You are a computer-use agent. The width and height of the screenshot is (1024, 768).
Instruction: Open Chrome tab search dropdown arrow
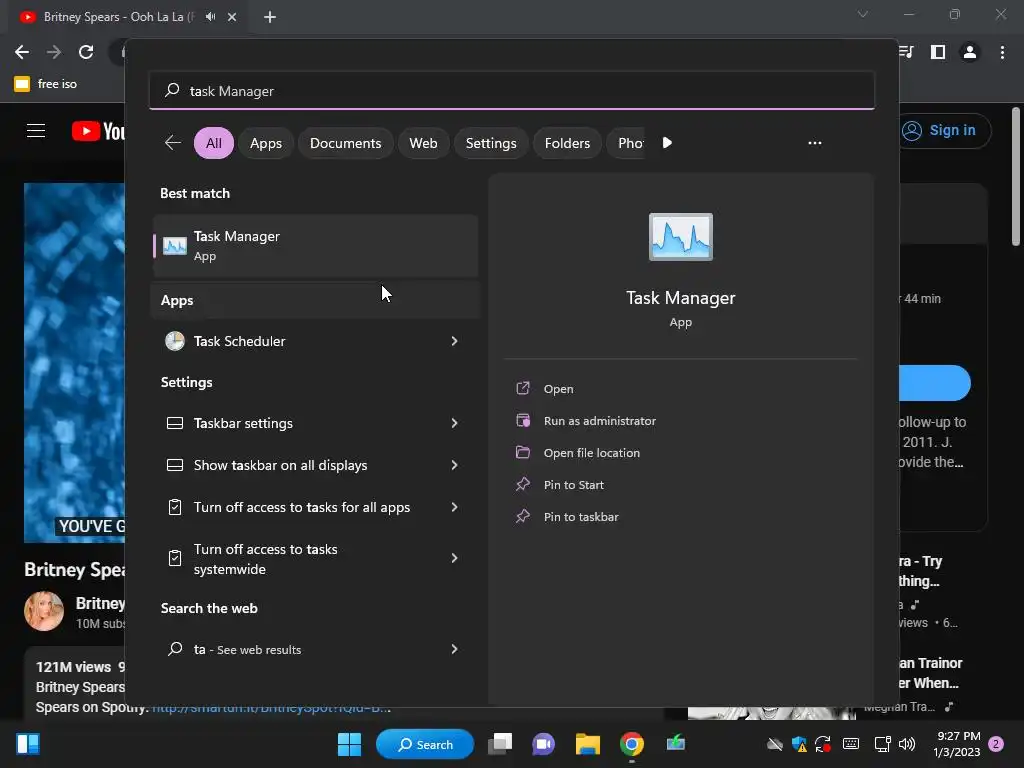coord(863,14)
